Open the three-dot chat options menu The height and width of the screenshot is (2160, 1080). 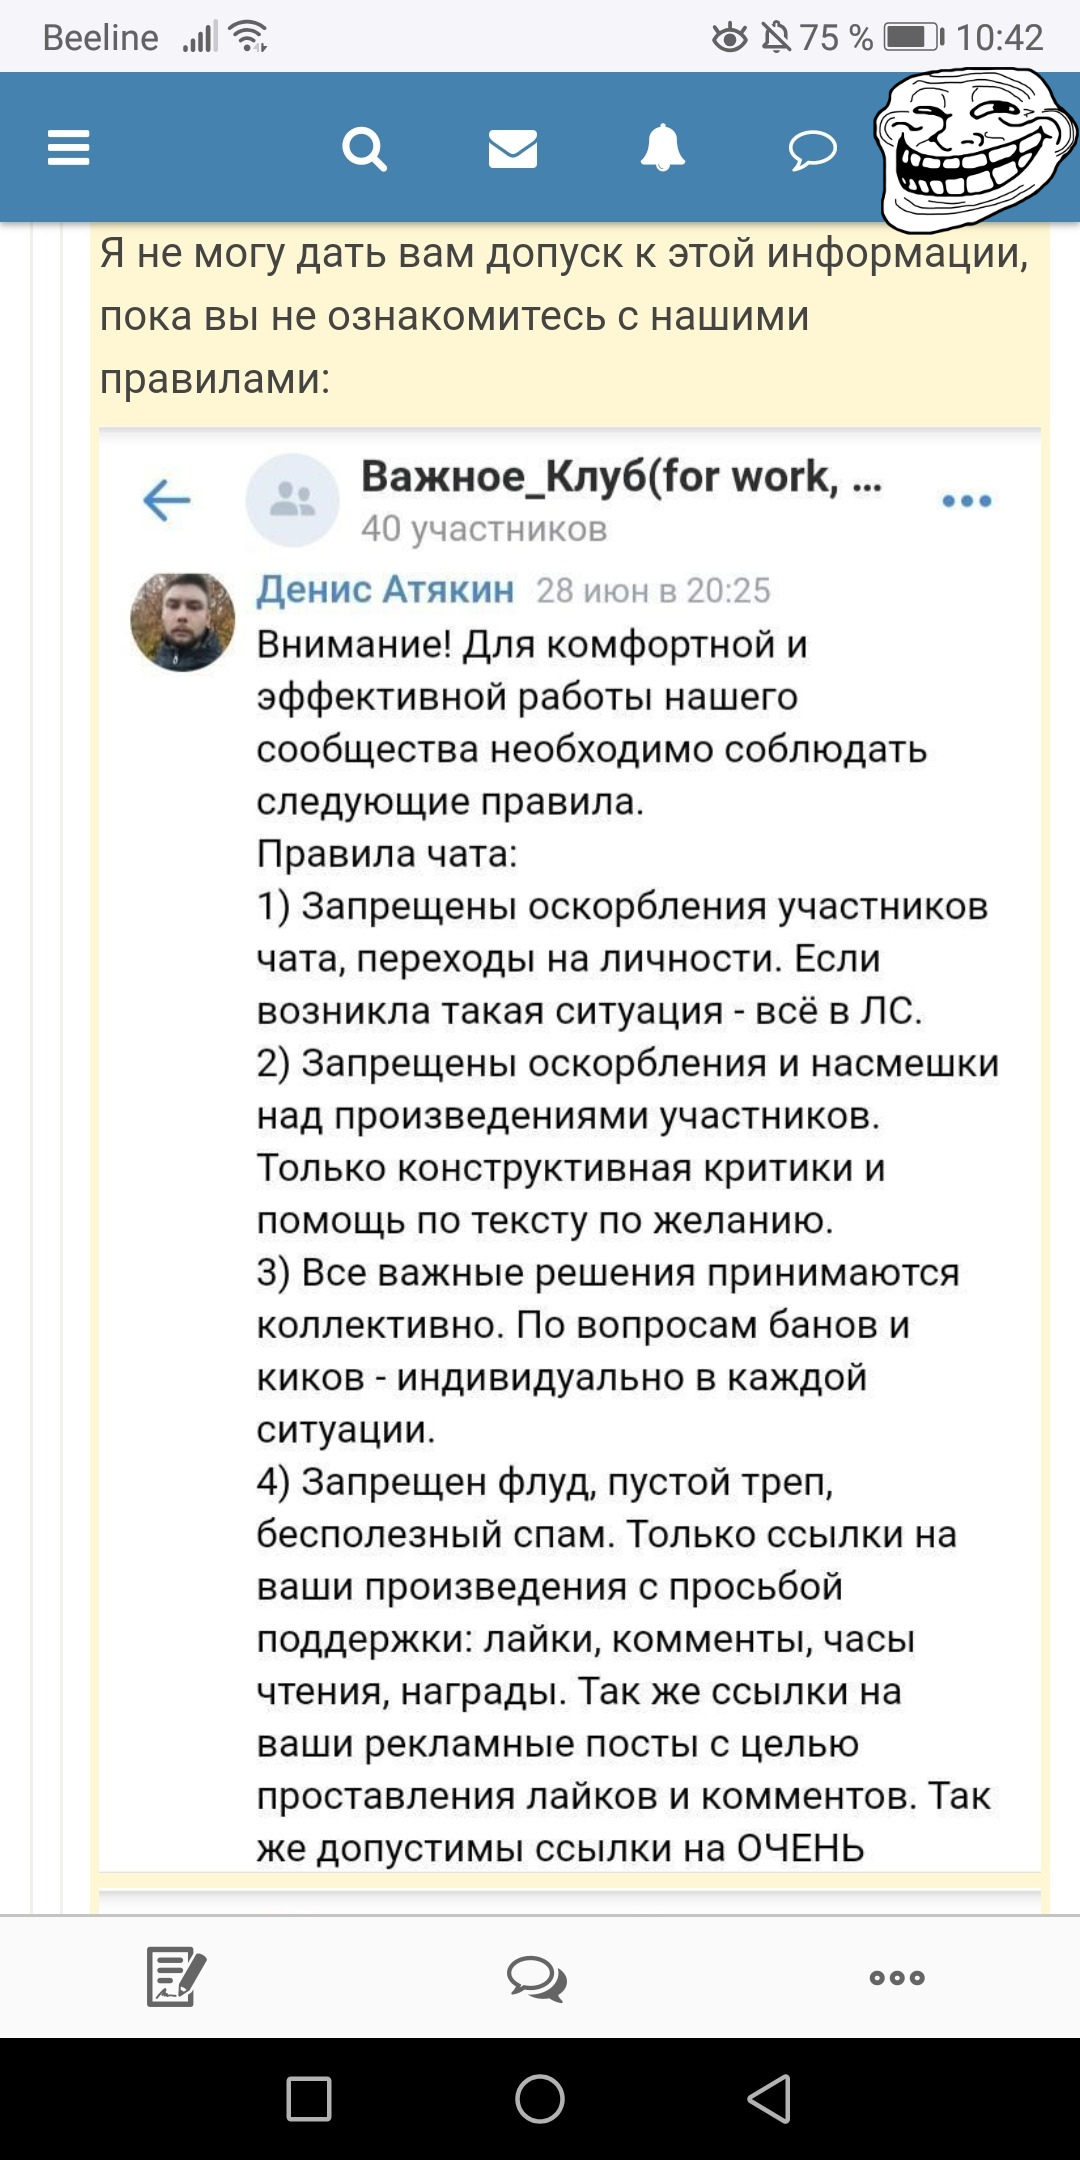point(966,500)
